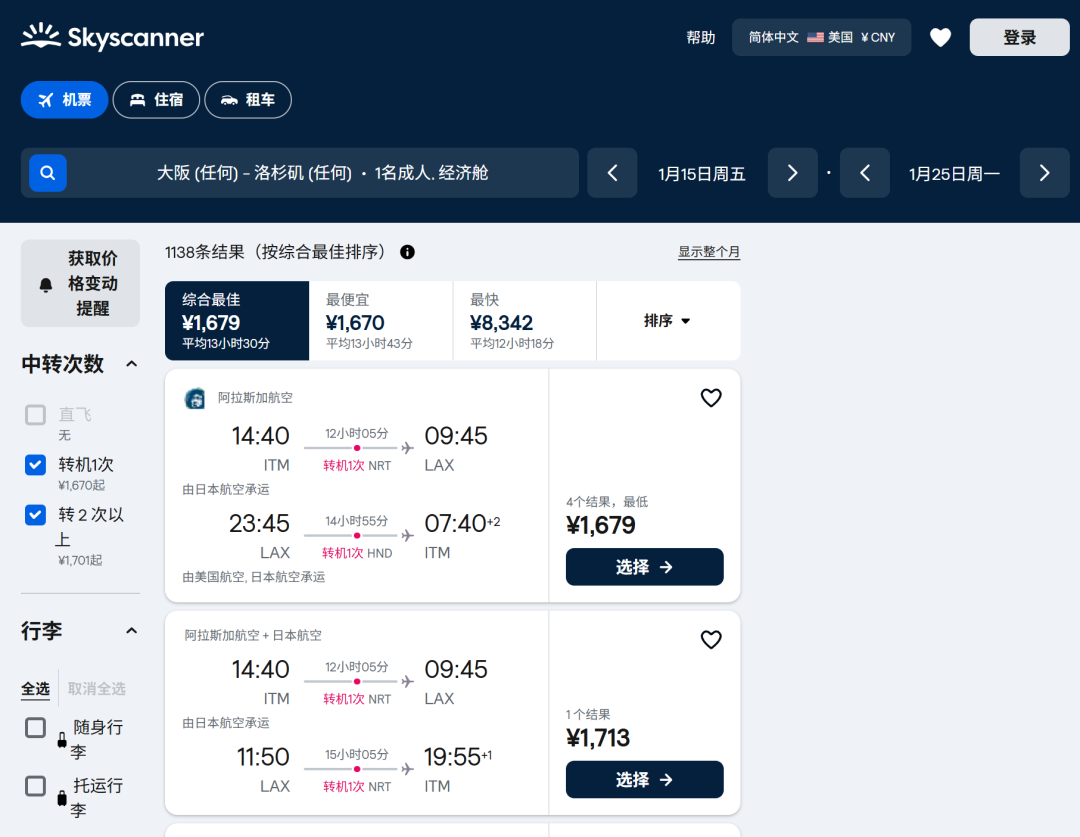
Task: Check the 托运行李 checkbox
Action: (35, 786)
